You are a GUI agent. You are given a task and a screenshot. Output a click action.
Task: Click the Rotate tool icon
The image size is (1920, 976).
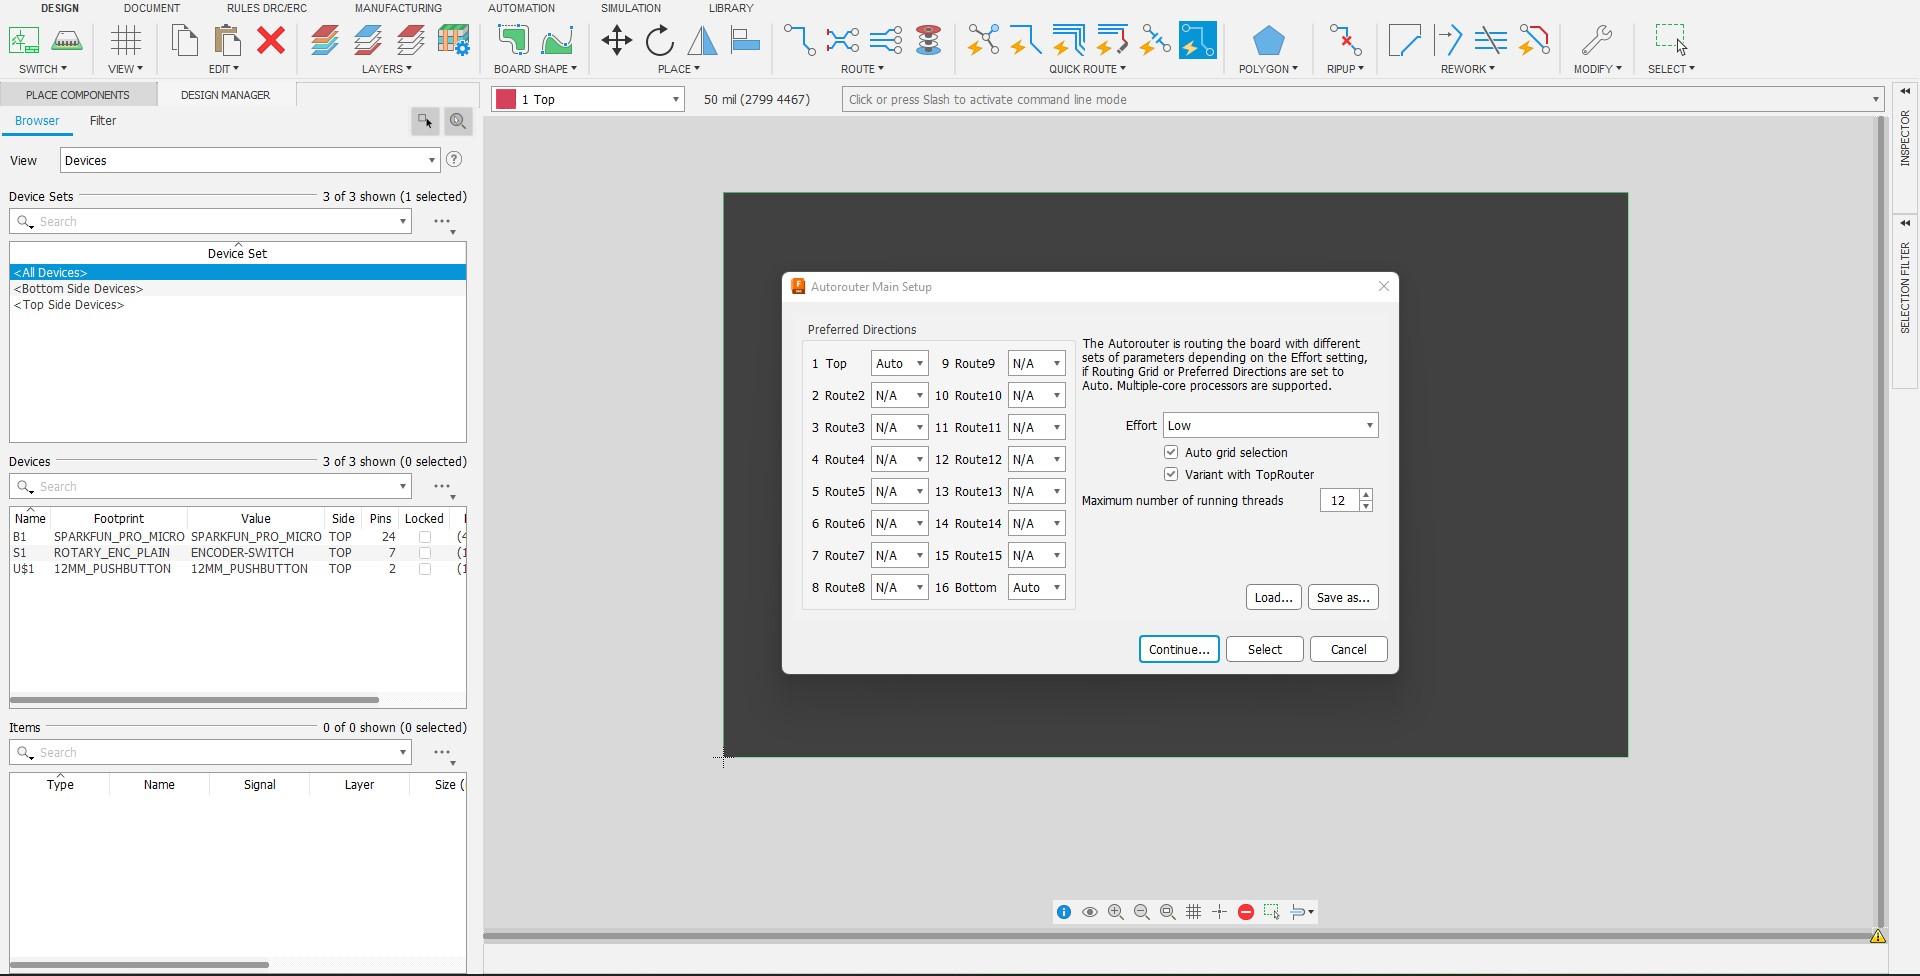point(659,41)
